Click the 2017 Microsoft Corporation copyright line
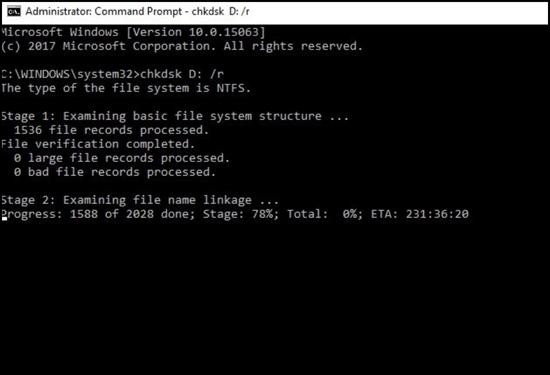Screen dimensions: 550x375 pos(181,46)
